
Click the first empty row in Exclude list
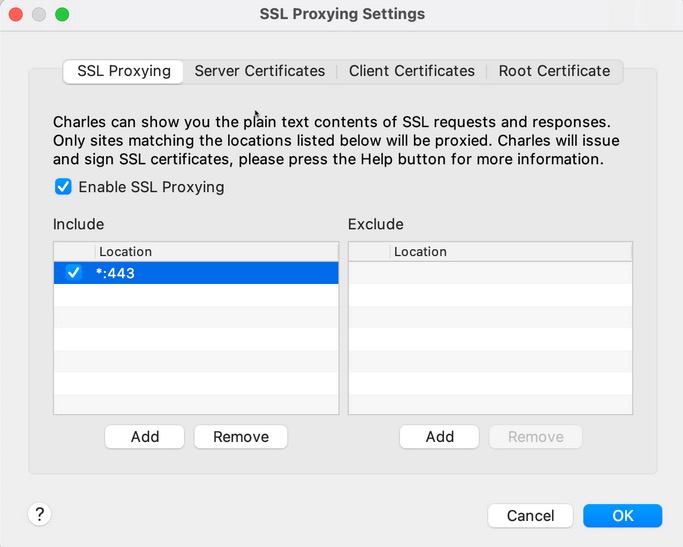pos(490,273)
